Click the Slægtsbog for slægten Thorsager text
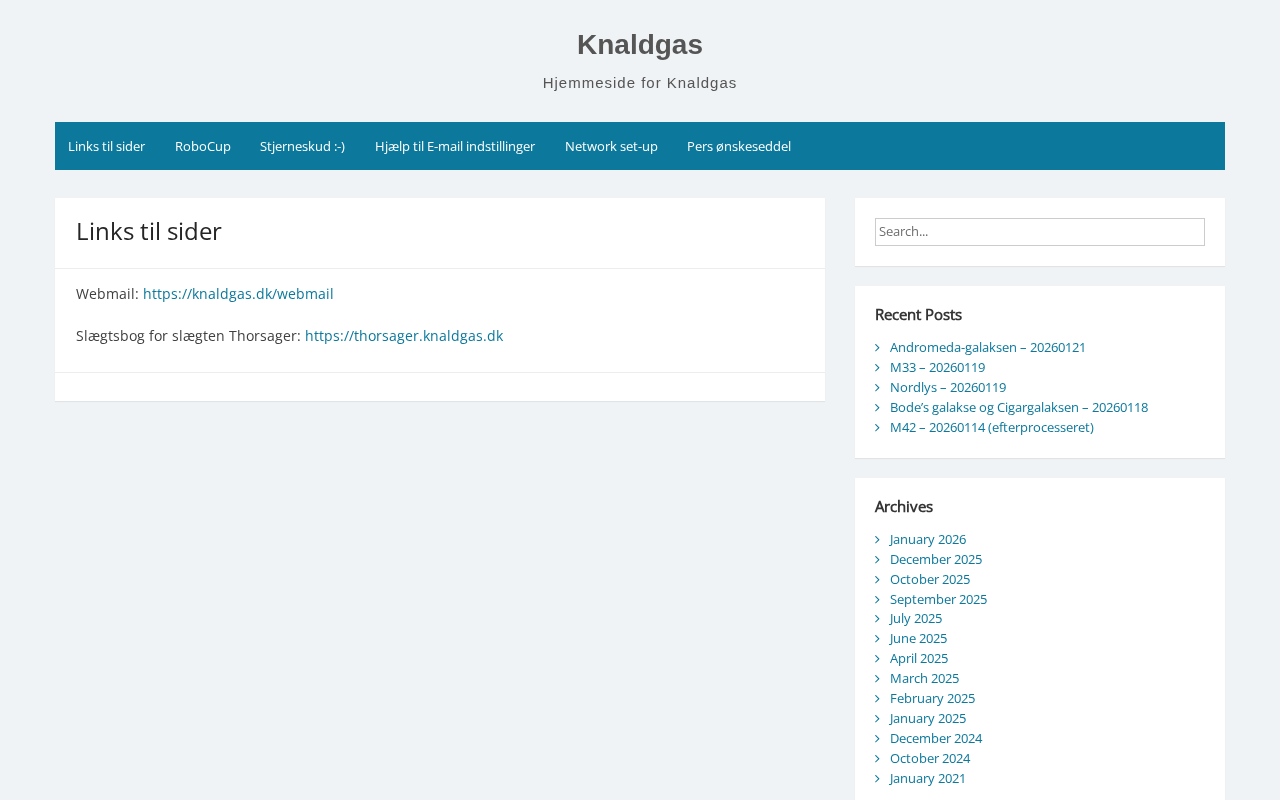Image resolution: width=1280 pixels, height=800 pixels. click(x=188, y=336)
